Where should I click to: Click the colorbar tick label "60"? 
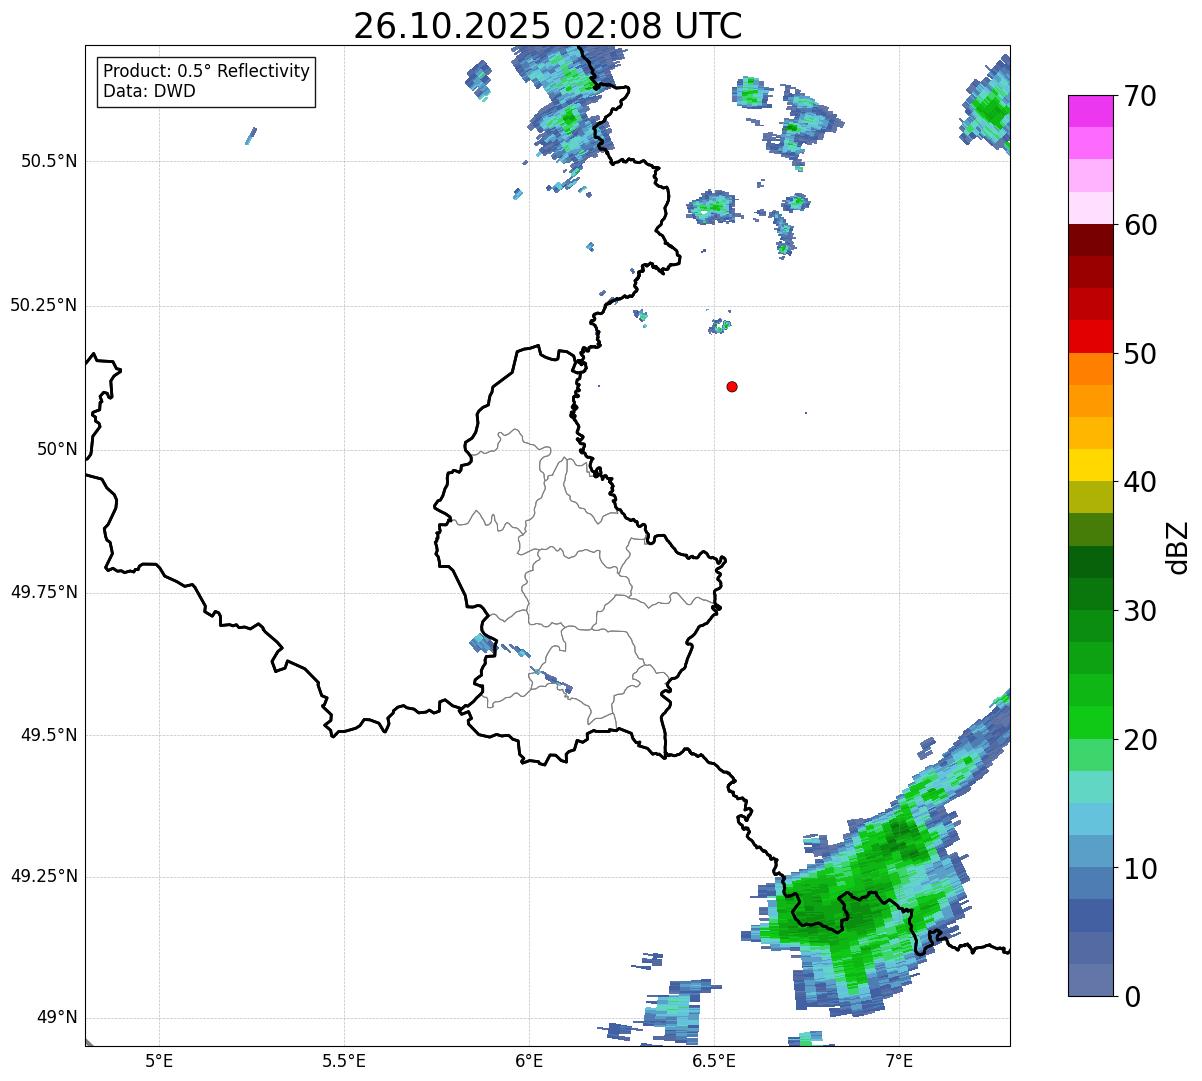pyautogui.click(x=1140, y=225)
